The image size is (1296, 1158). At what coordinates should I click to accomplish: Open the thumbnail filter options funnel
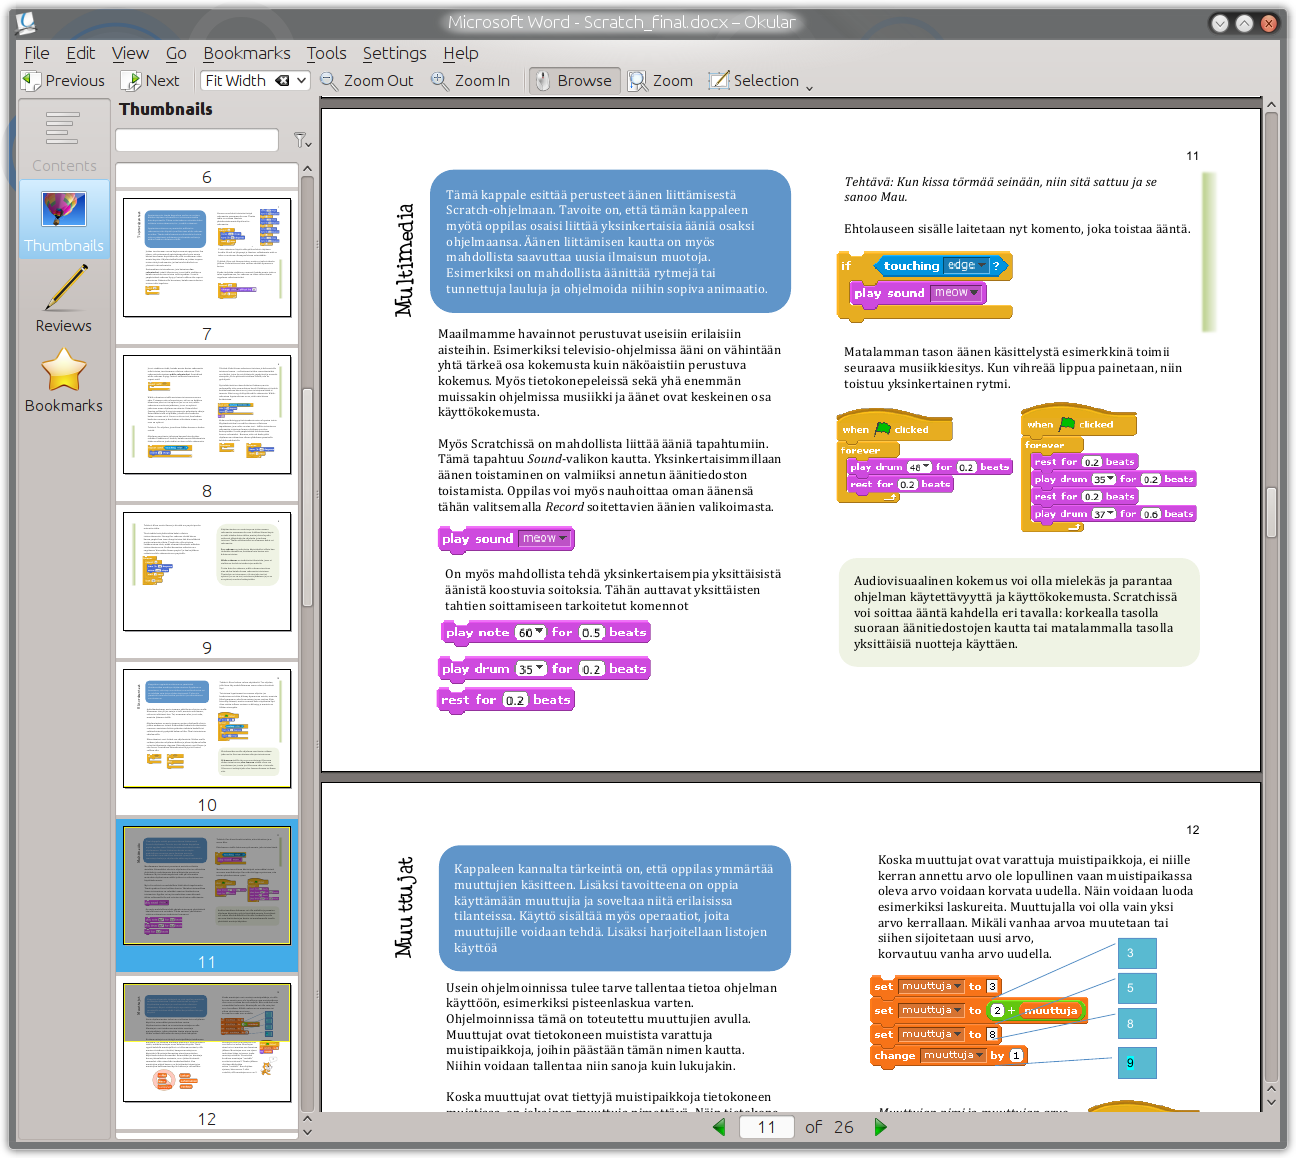(x=301, y=140)
